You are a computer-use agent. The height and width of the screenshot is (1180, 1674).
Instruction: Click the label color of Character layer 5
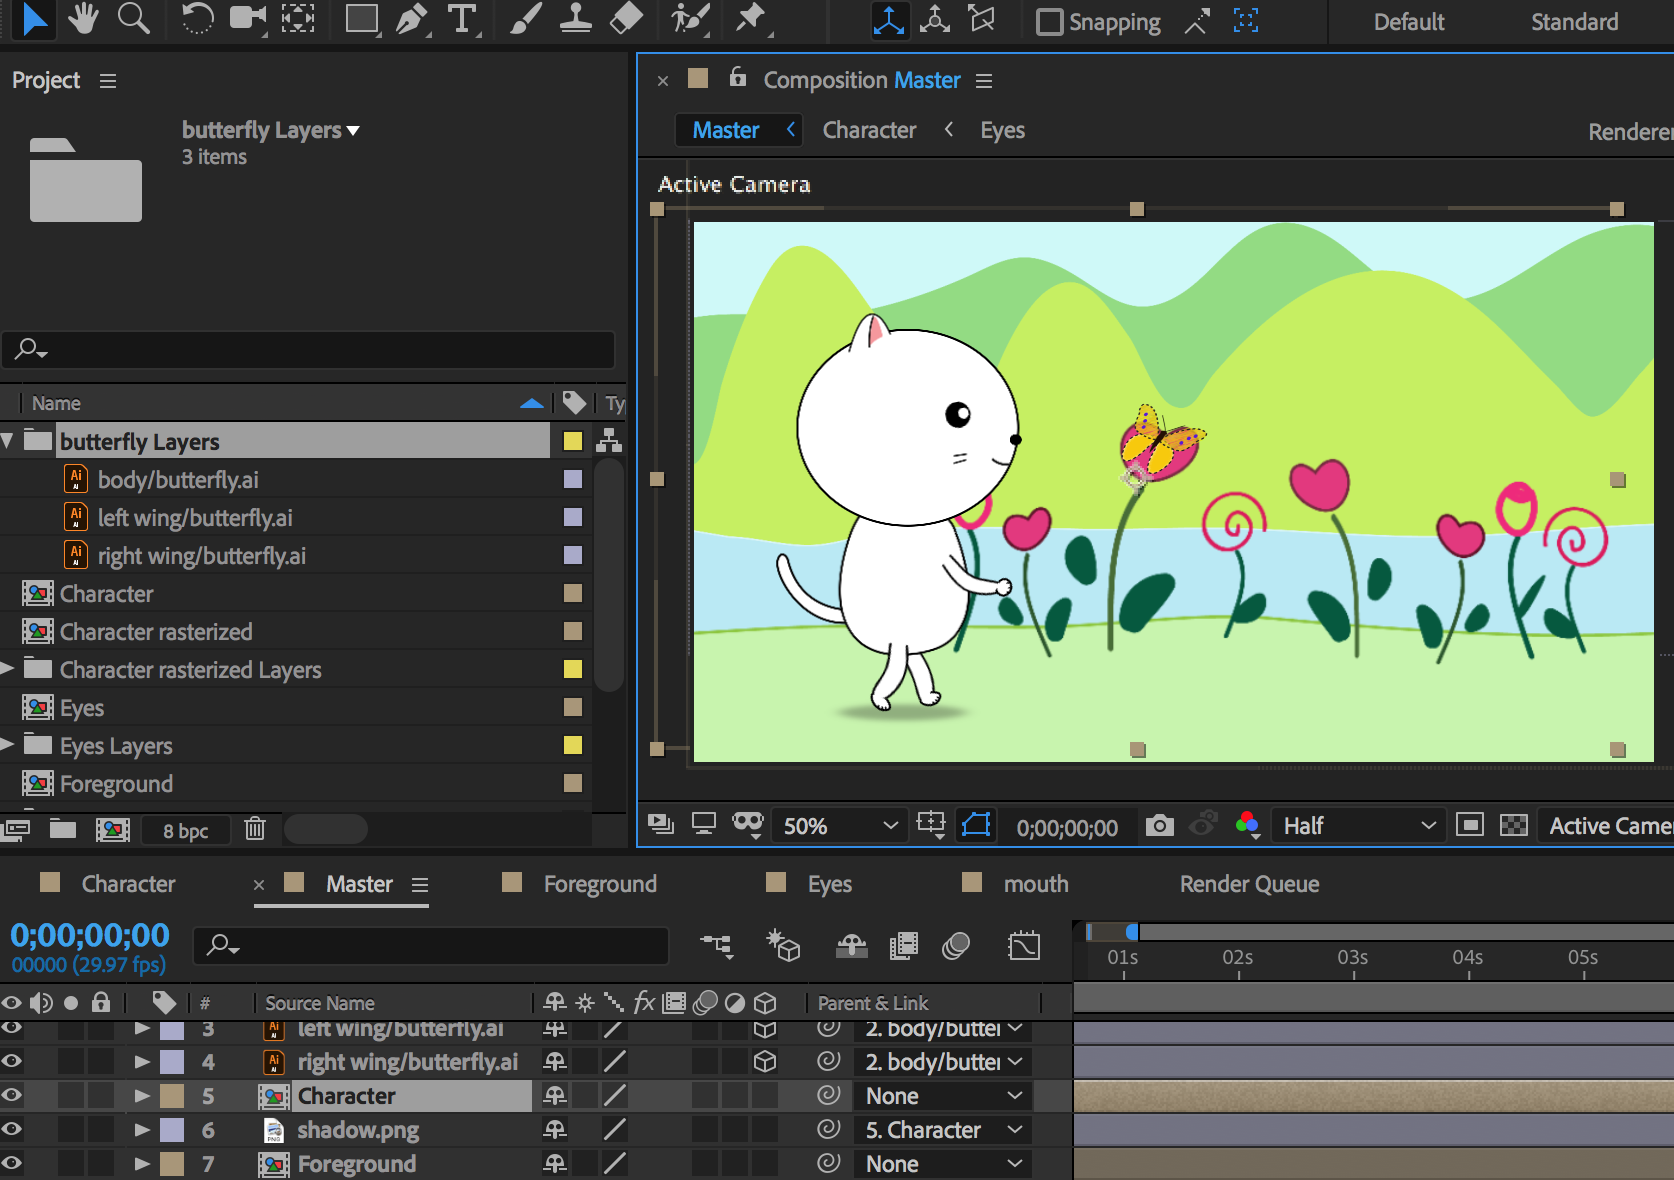tap(173, 1096)
